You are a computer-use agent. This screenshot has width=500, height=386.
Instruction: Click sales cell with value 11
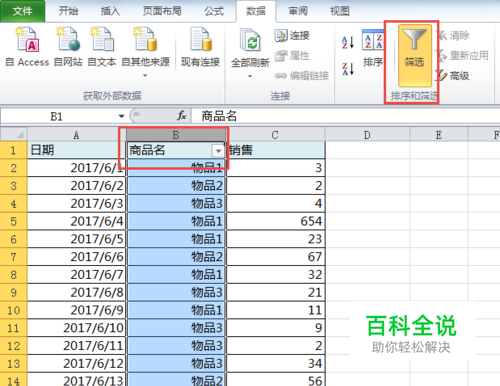(275, 310)
